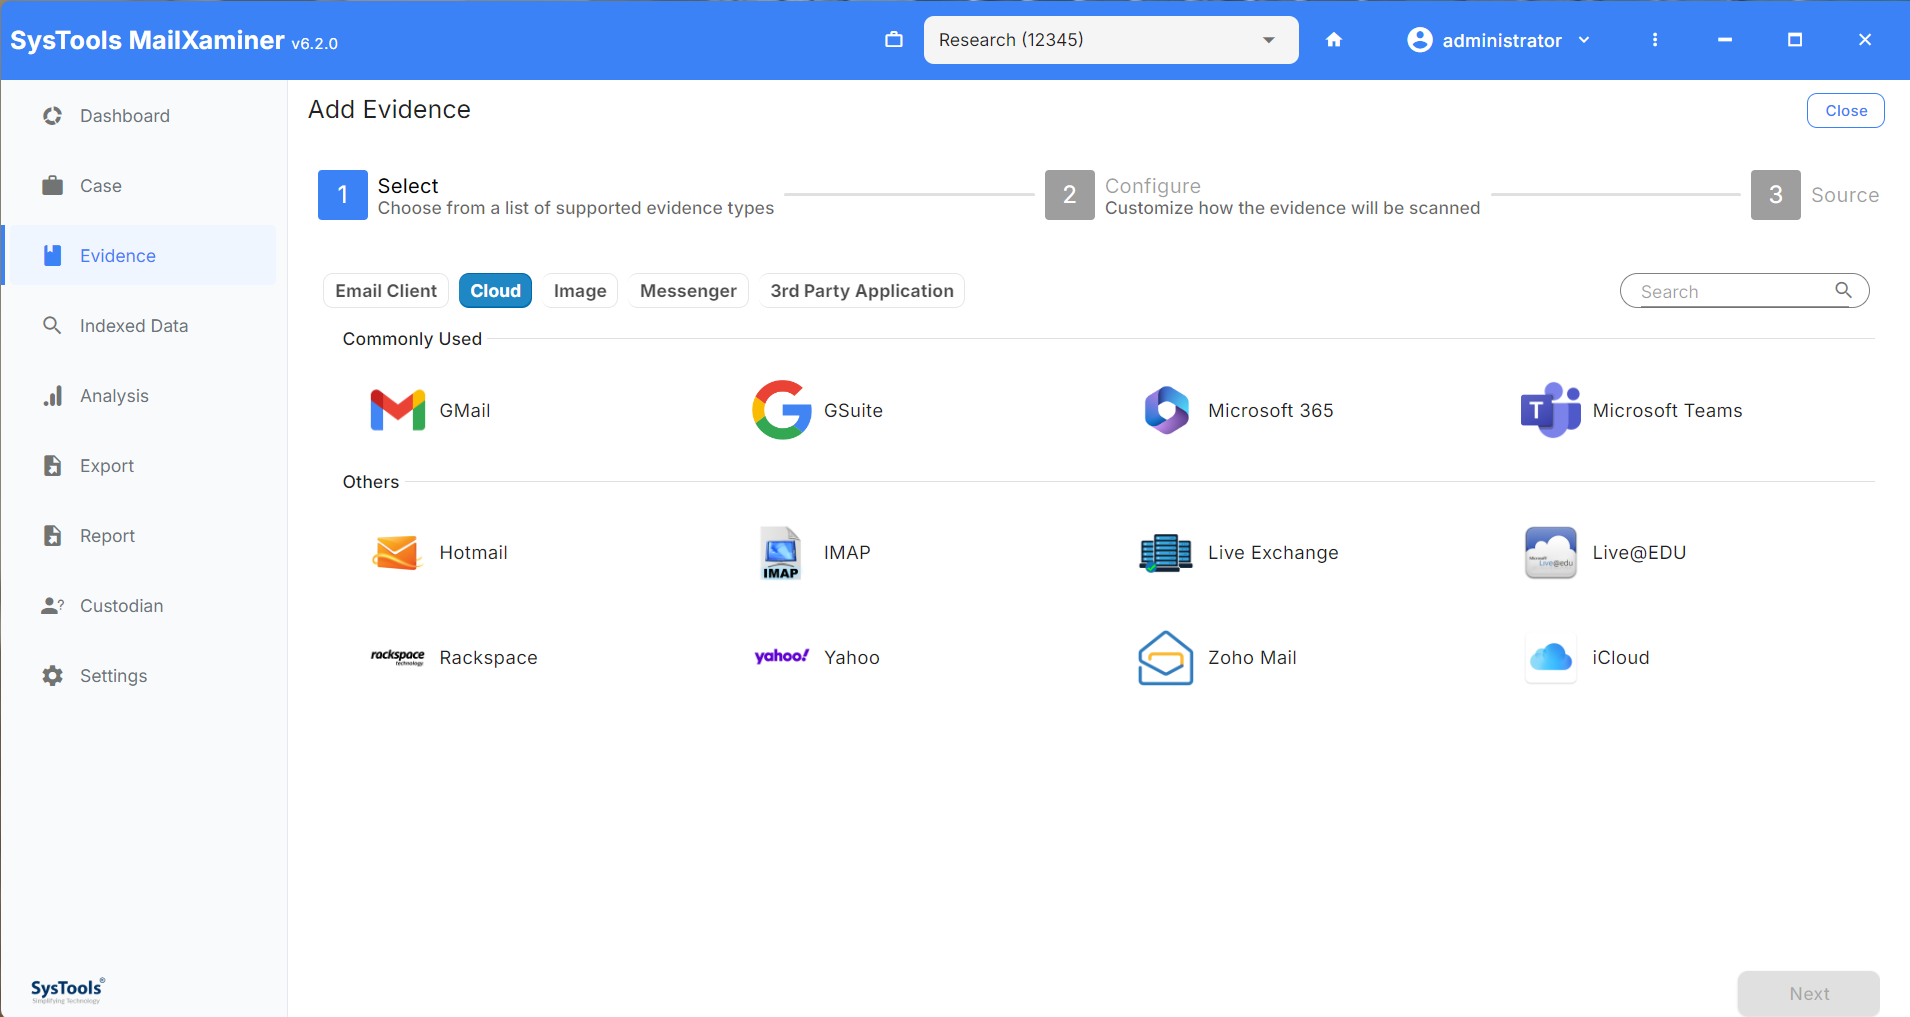Pick the Live Exchange server icon
This screenshot has width=1910, height=1017.
(x=1166, y=553)
